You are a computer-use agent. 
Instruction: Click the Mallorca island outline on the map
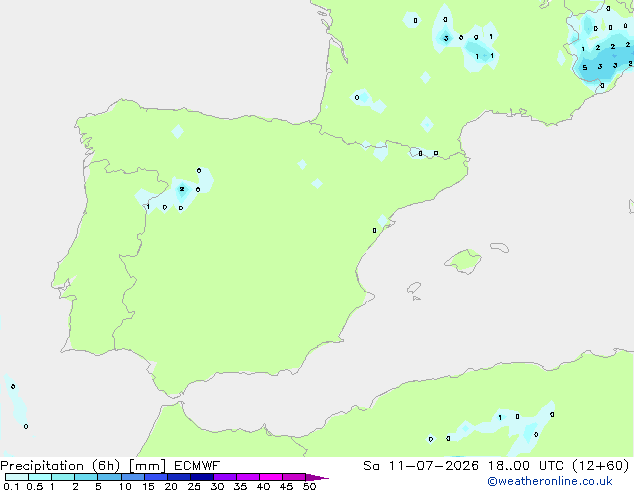coord(463,261)
